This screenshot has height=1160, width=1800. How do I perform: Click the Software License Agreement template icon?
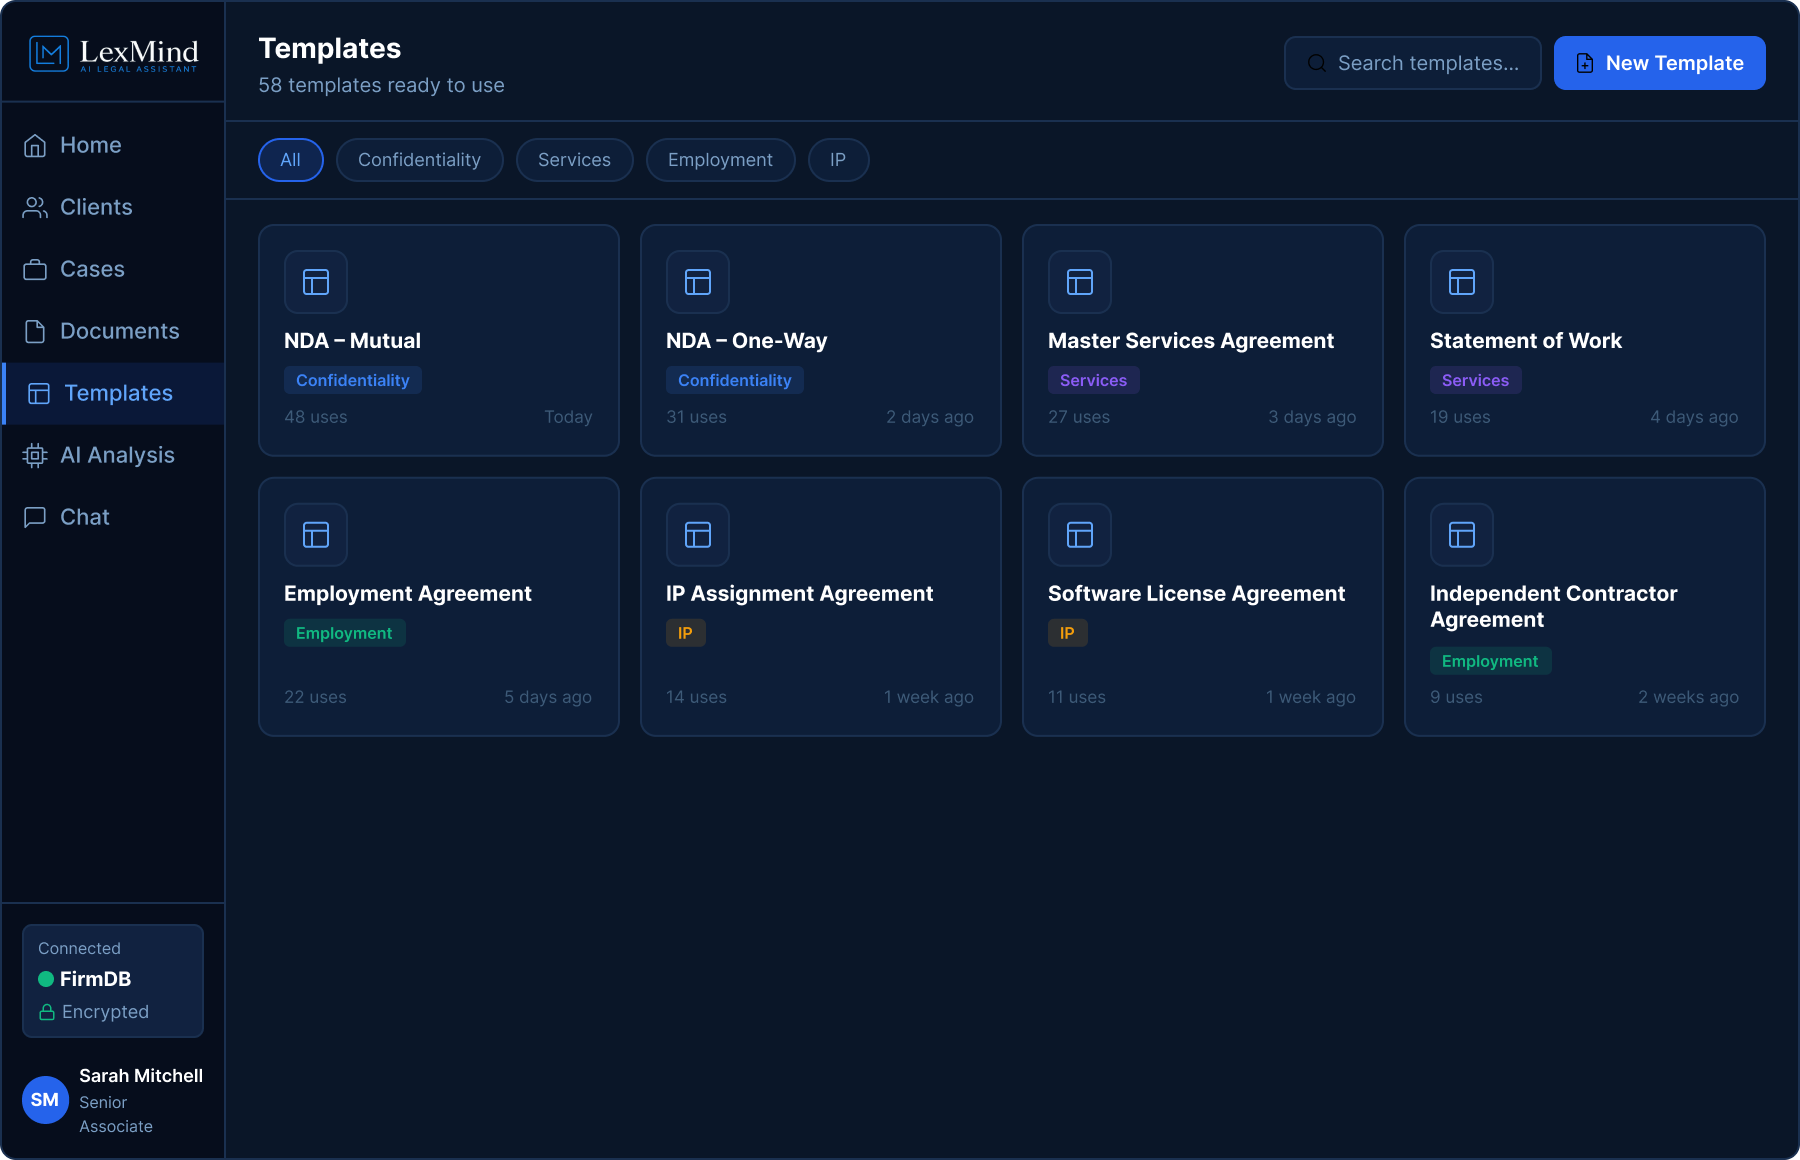[1080, 535]
